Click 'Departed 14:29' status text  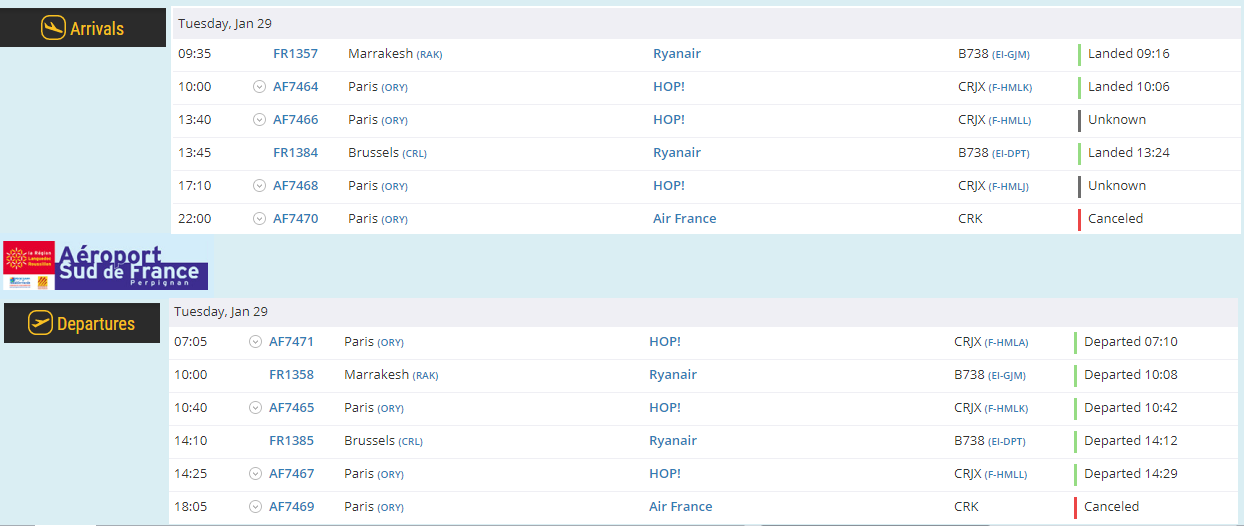[x=1131, y=474]
